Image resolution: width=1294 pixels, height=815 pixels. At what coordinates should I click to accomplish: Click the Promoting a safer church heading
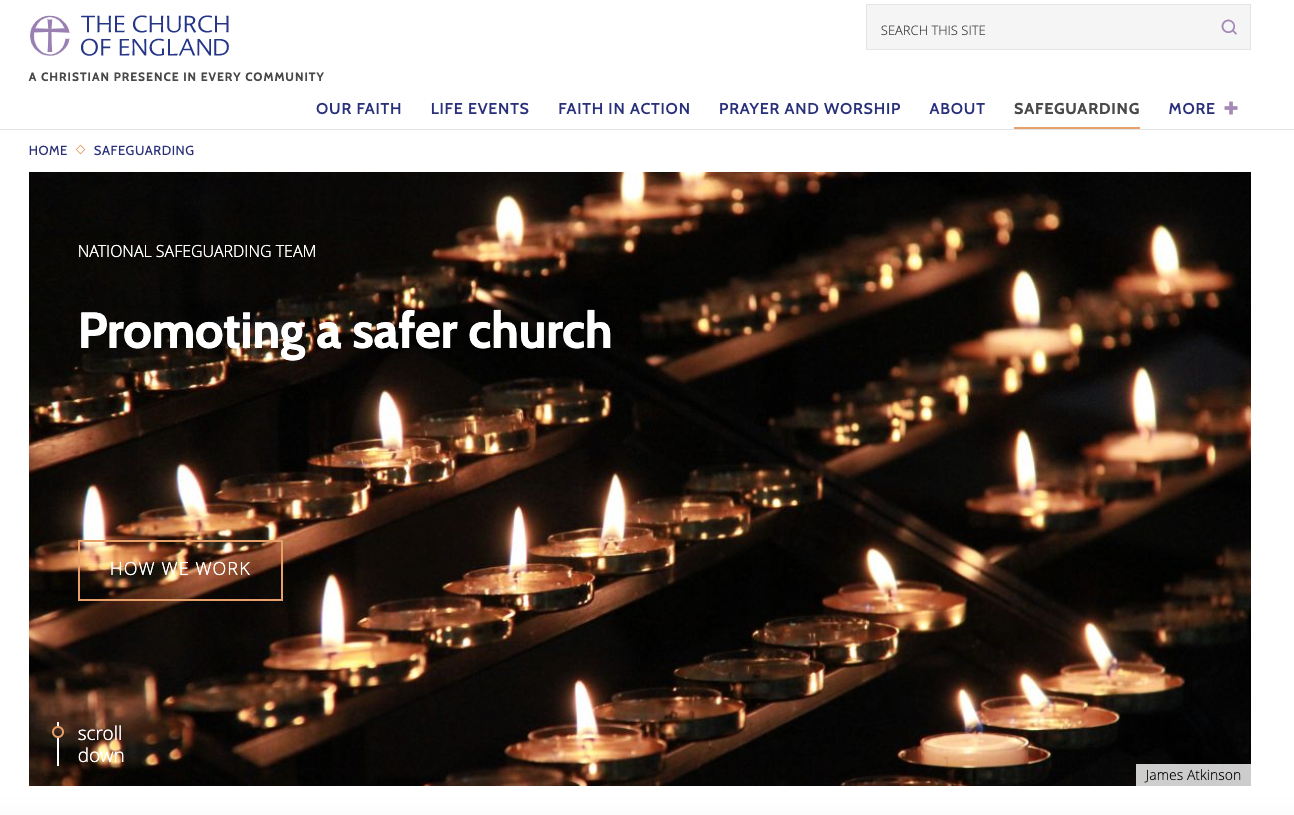pyautogui.click(x=344, y=331)
